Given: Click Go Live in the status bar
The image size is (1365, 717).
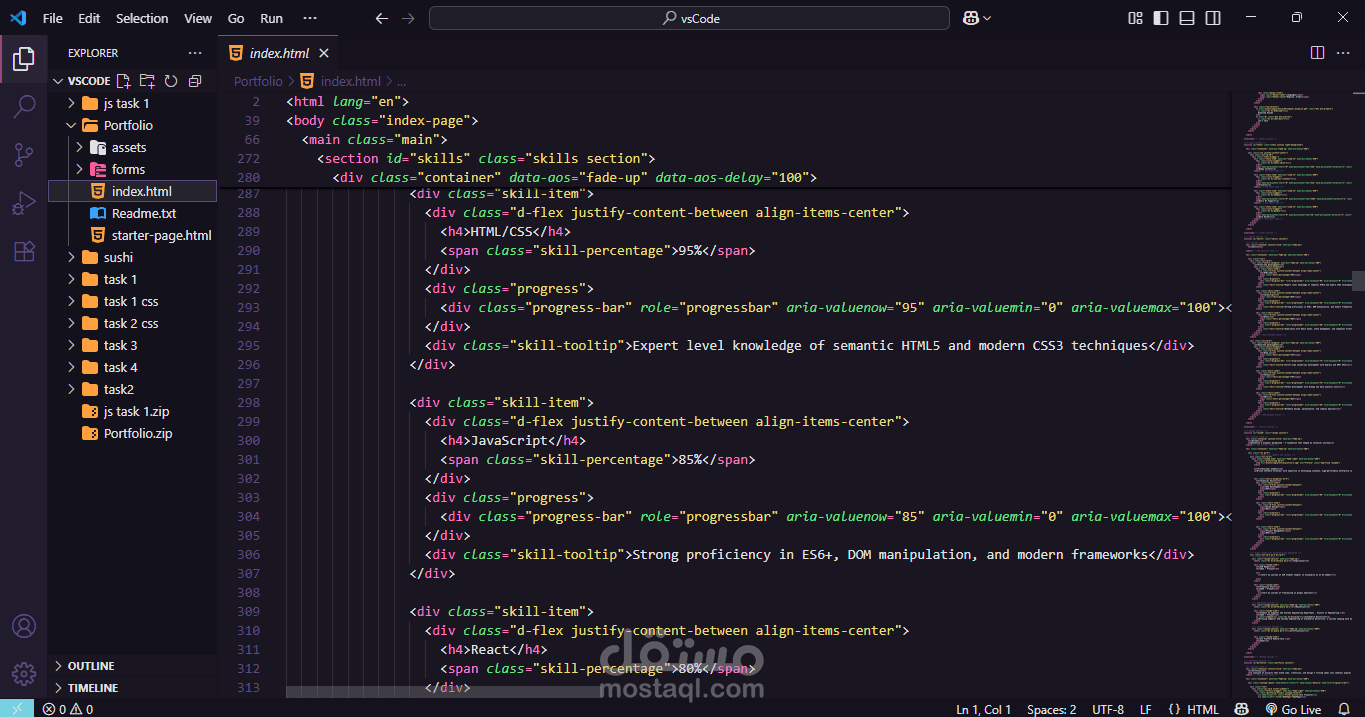Looking at the screenshot, I should pyautogui.click(x=1294, y=709).
